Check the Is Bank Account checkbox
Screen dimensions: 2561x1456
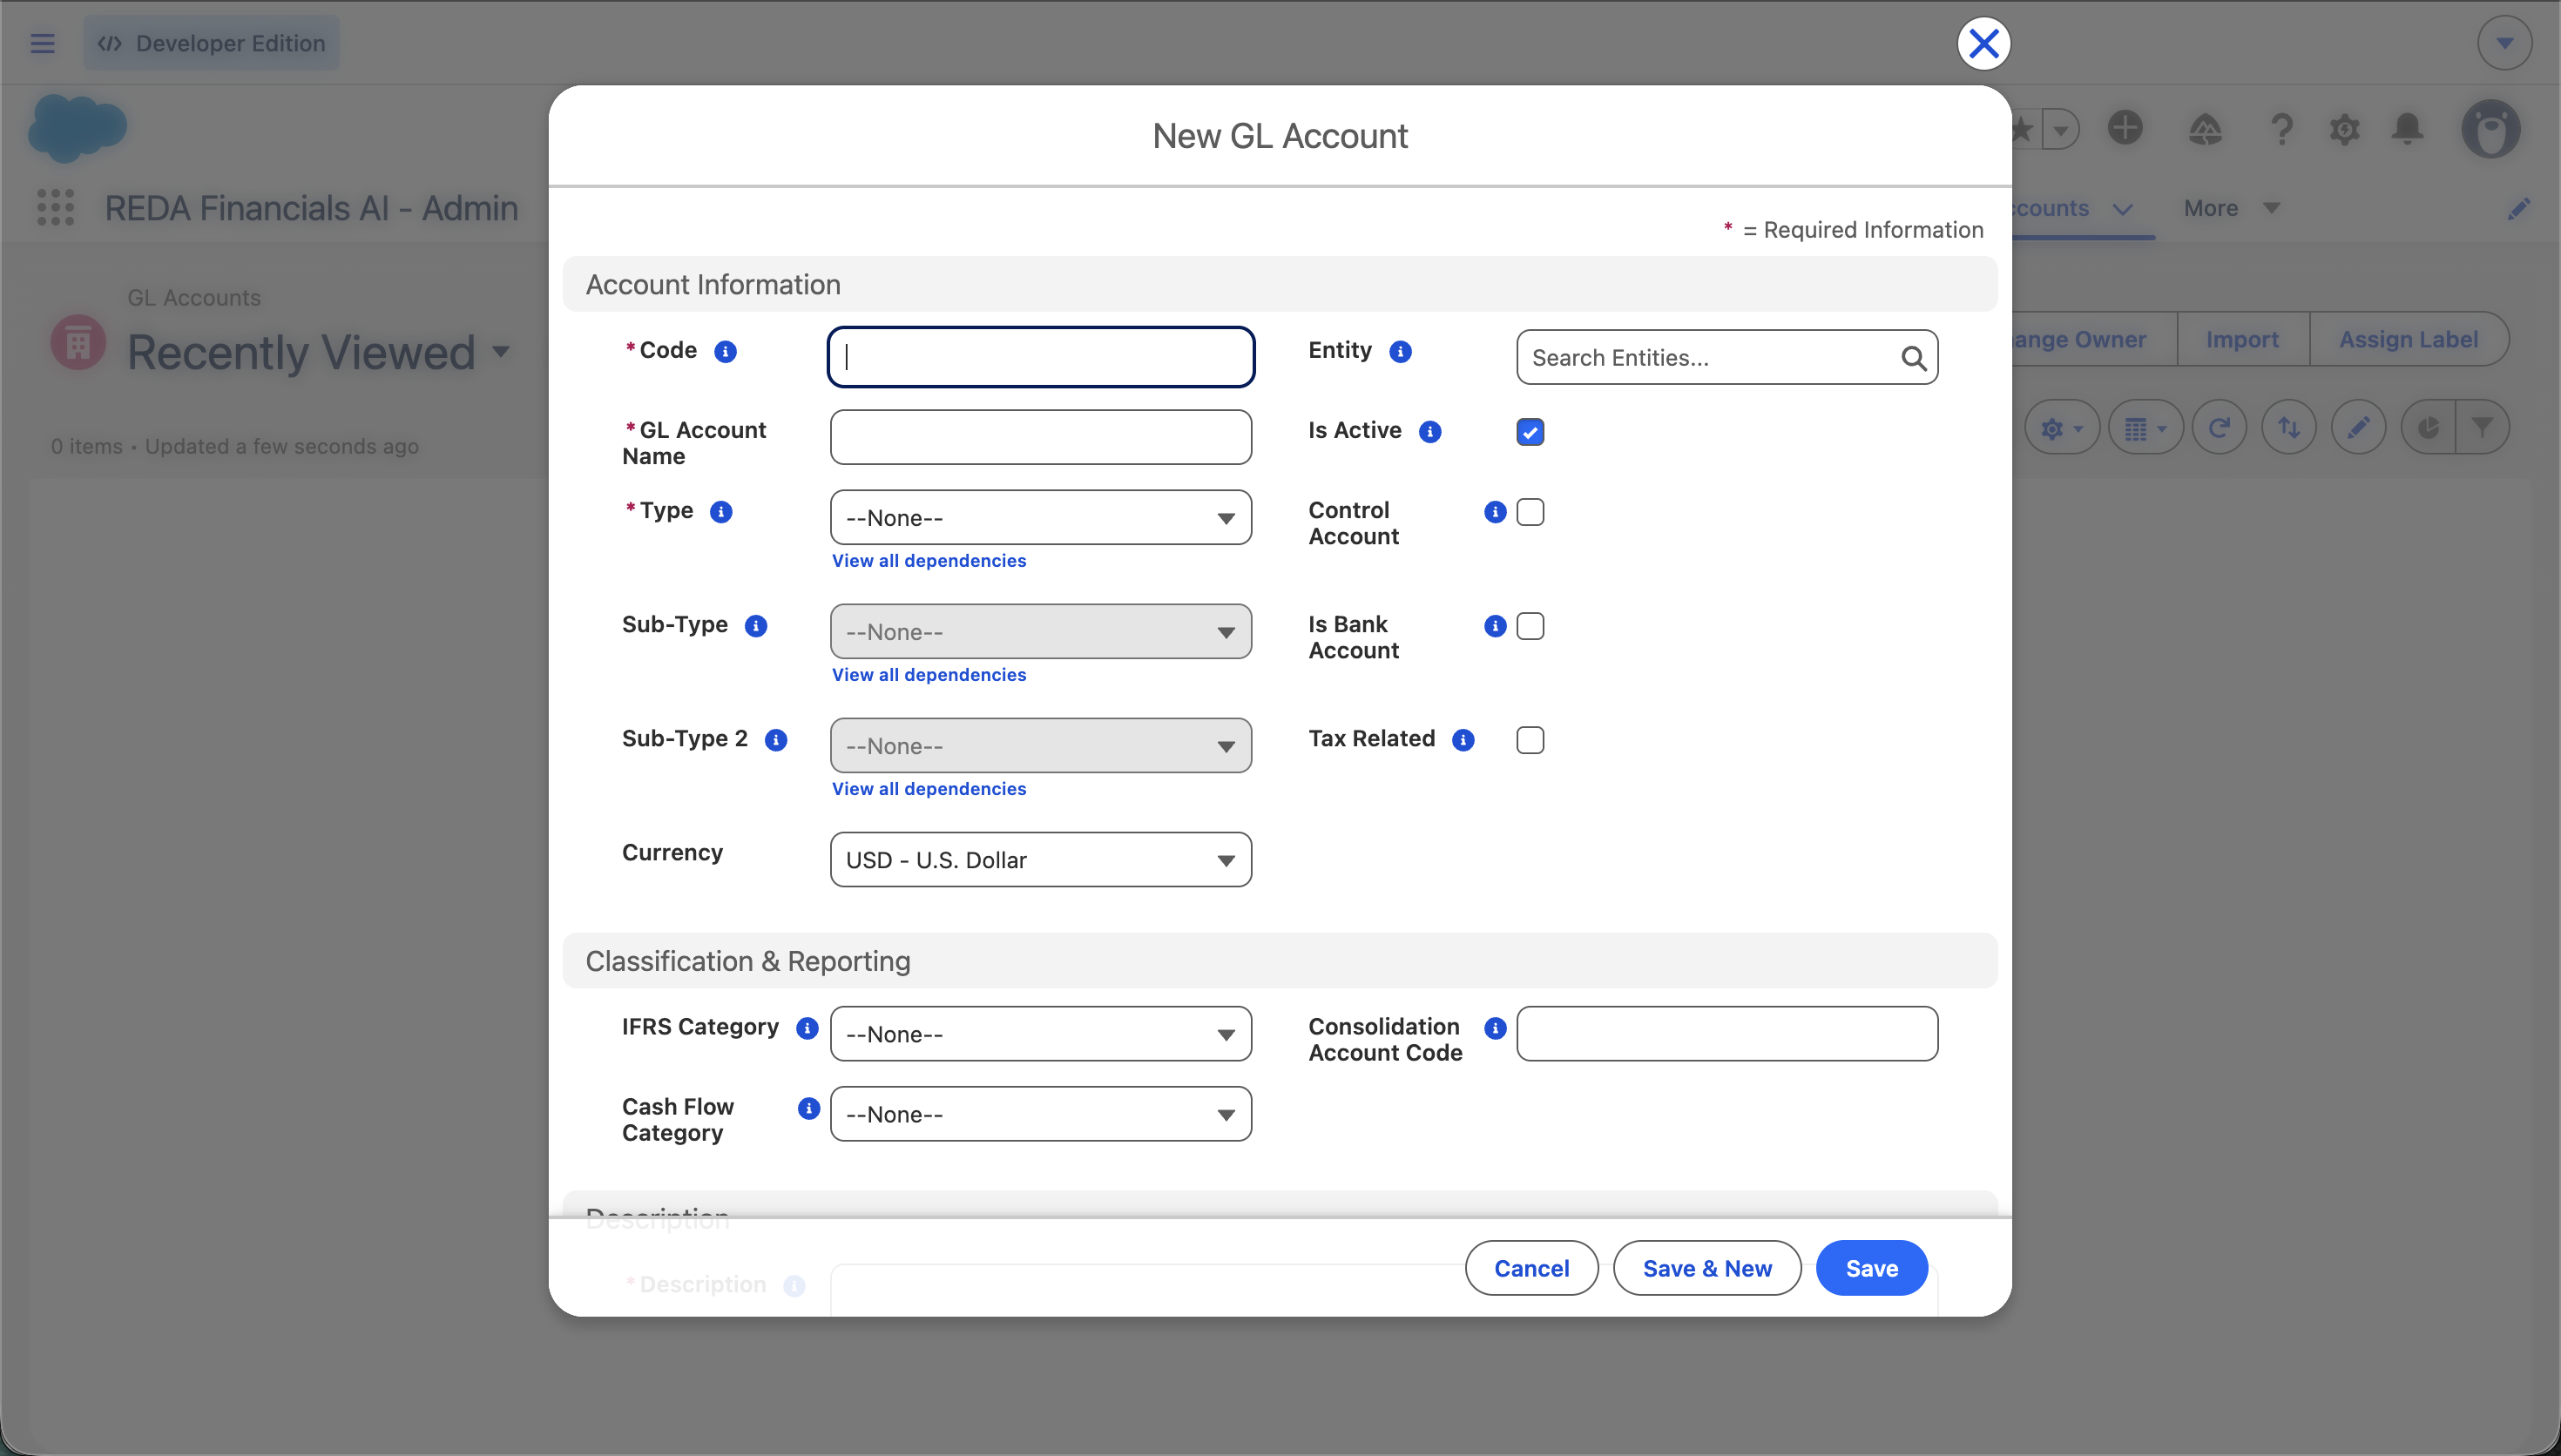[x=1530, y=626]
